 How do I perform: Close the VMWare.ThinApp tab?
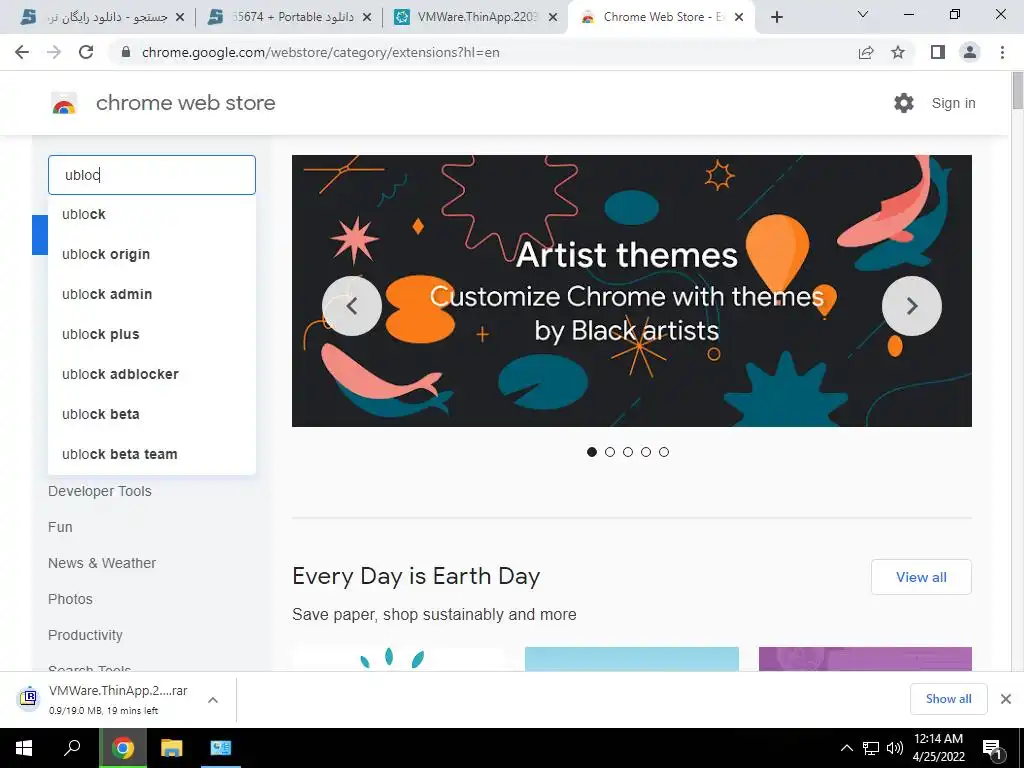pos(553,18)
